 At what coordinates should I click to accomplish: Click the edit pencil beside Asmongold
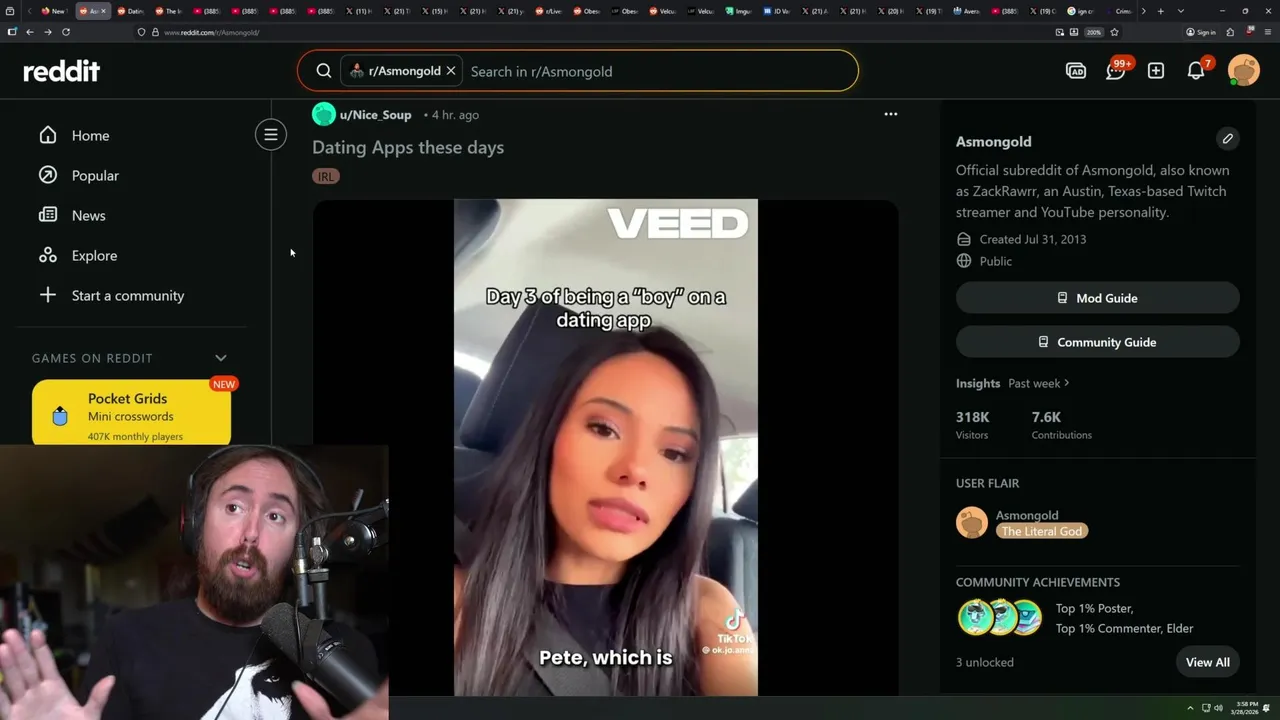click(1228, 139)
